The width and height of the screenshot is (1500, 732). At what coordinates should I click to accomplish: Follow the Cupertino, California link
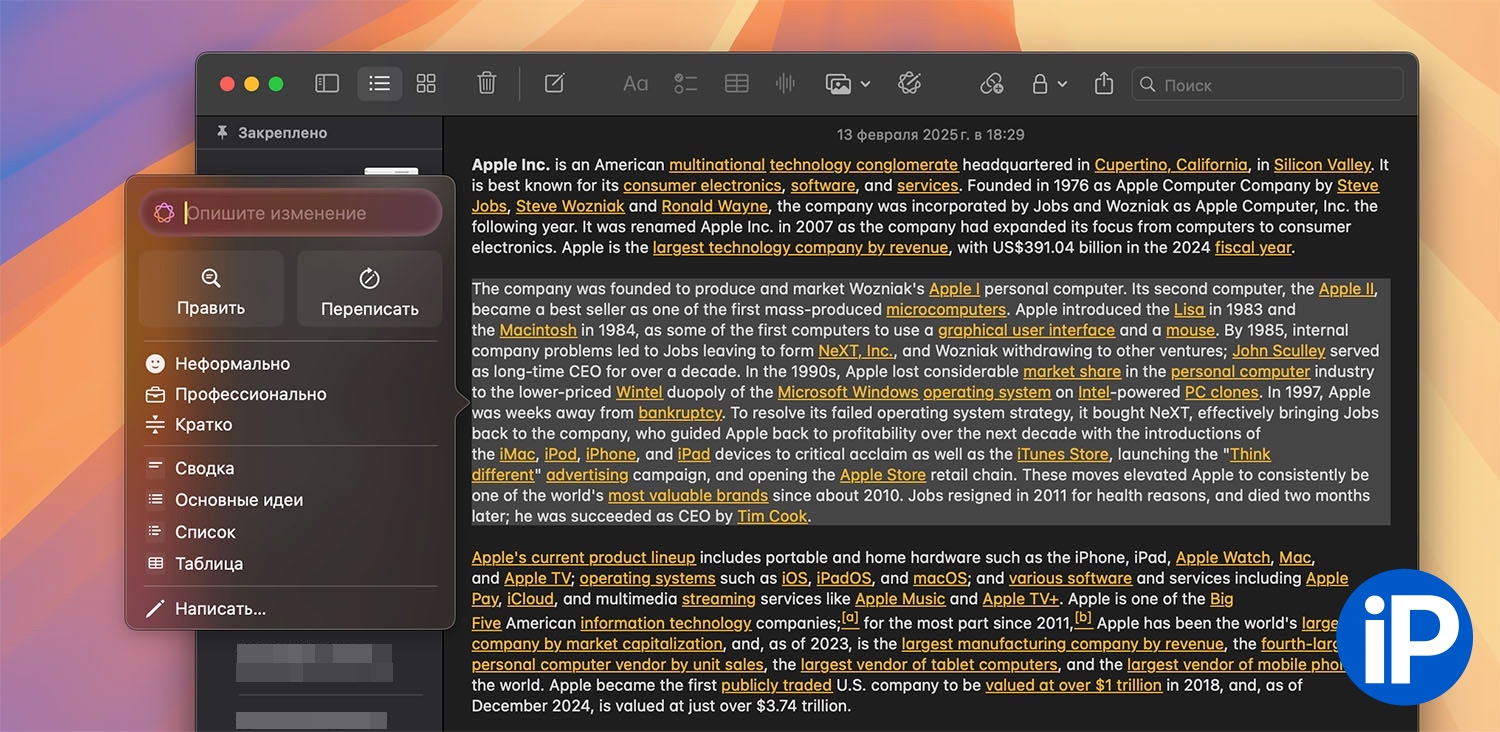pyautogui.click(x=1171, y=165)
